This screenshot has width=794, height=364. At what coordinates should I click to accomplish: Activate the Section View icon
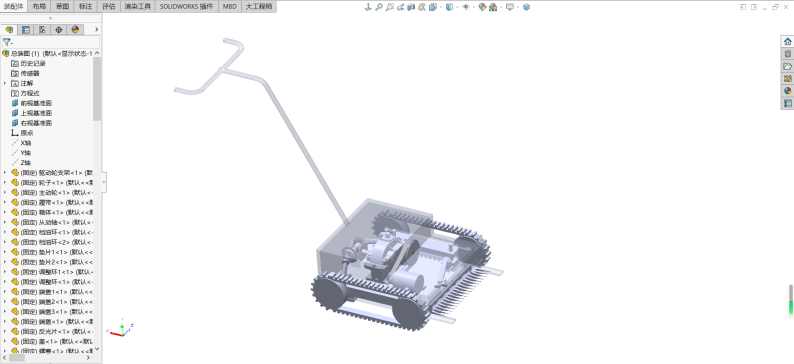pyautogui.click(x=411, y=7)
